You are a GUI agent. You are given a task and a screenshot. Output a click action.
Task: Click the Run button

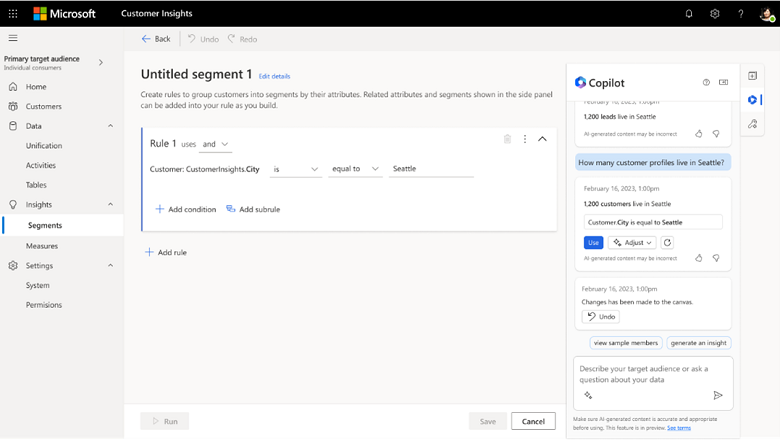click(x=165, y=421)
